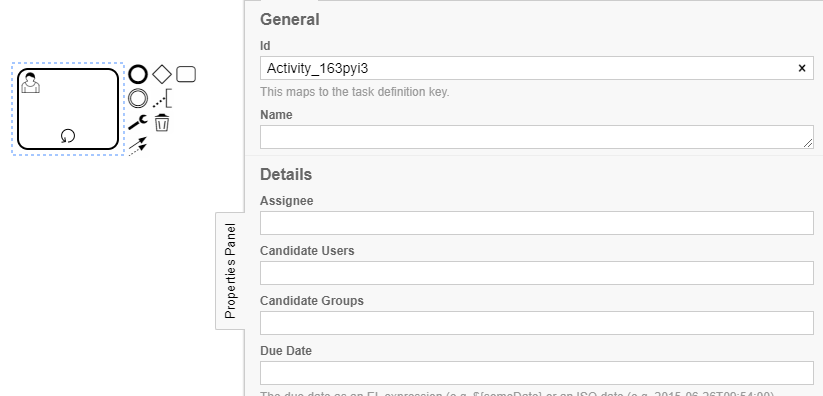Activate the connect arrows tool

pos(138,147)
